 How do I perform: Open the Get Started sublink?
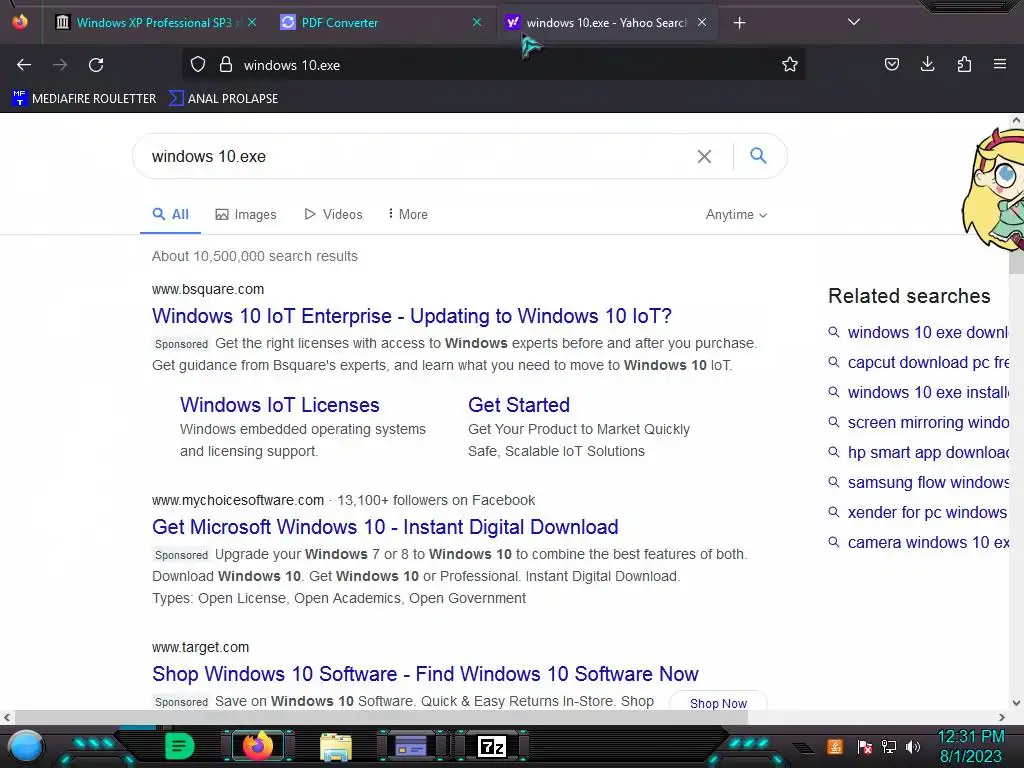[x=519, y=405]
